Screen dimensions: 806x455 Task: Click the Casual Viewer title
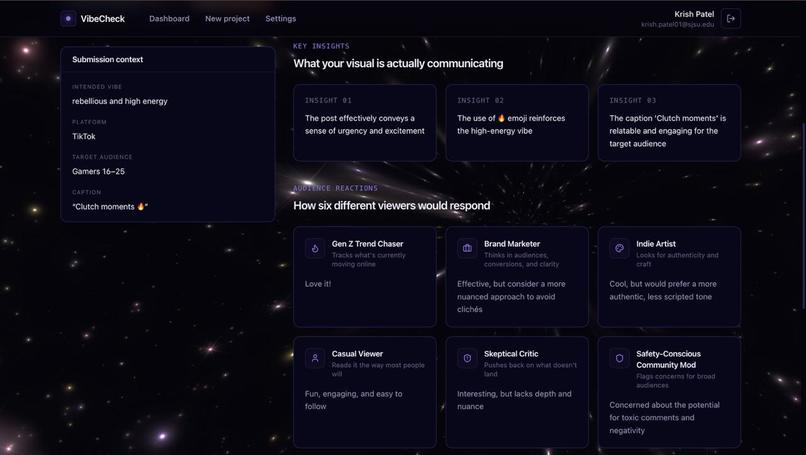[357, 354]
